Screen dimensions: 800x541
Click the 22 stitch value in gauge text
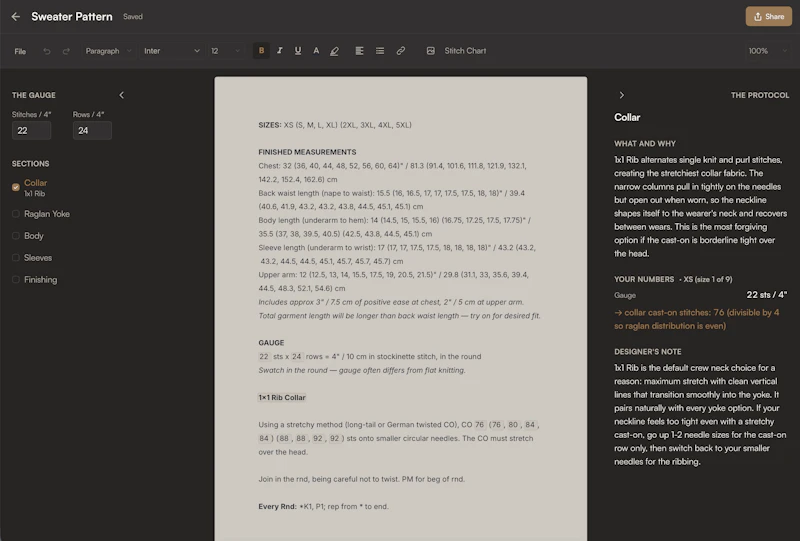click(264, 357)
